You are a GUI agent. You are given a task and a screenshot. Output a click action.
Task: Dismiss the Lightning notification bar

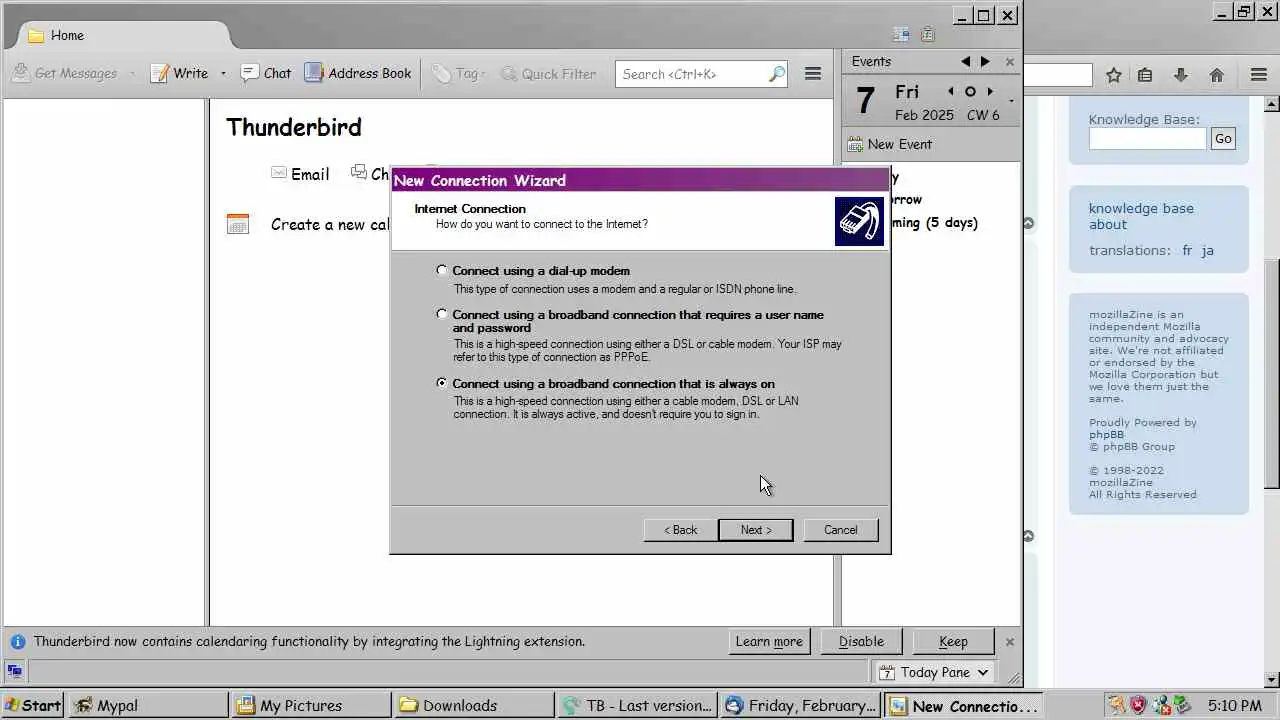click(x=1009, y=641)
